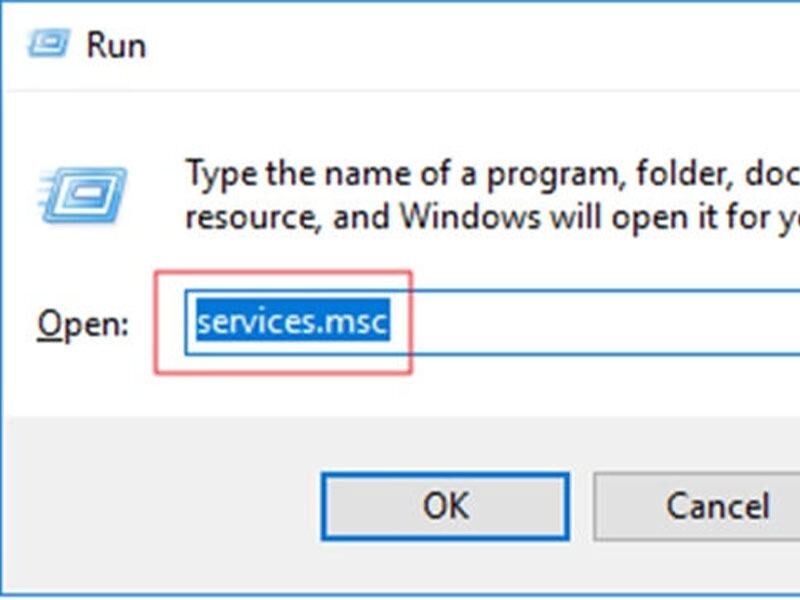Screen dimensions: 800x600
Task: Click the small Run icon in title bar
Action: (x=48, y=43)
